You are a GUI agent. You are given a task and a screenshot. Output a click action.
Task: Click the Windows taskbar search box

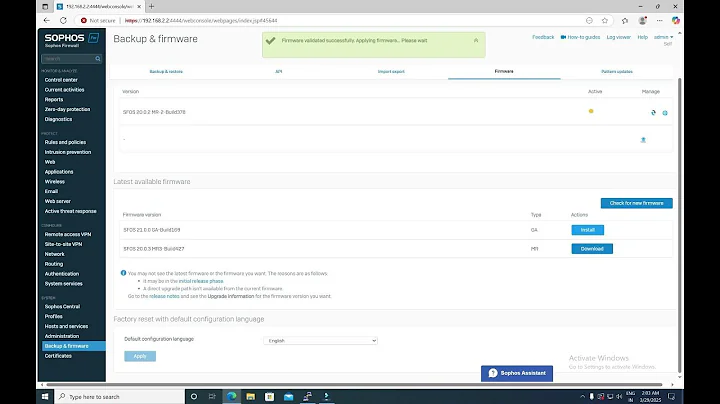point(119,396)
